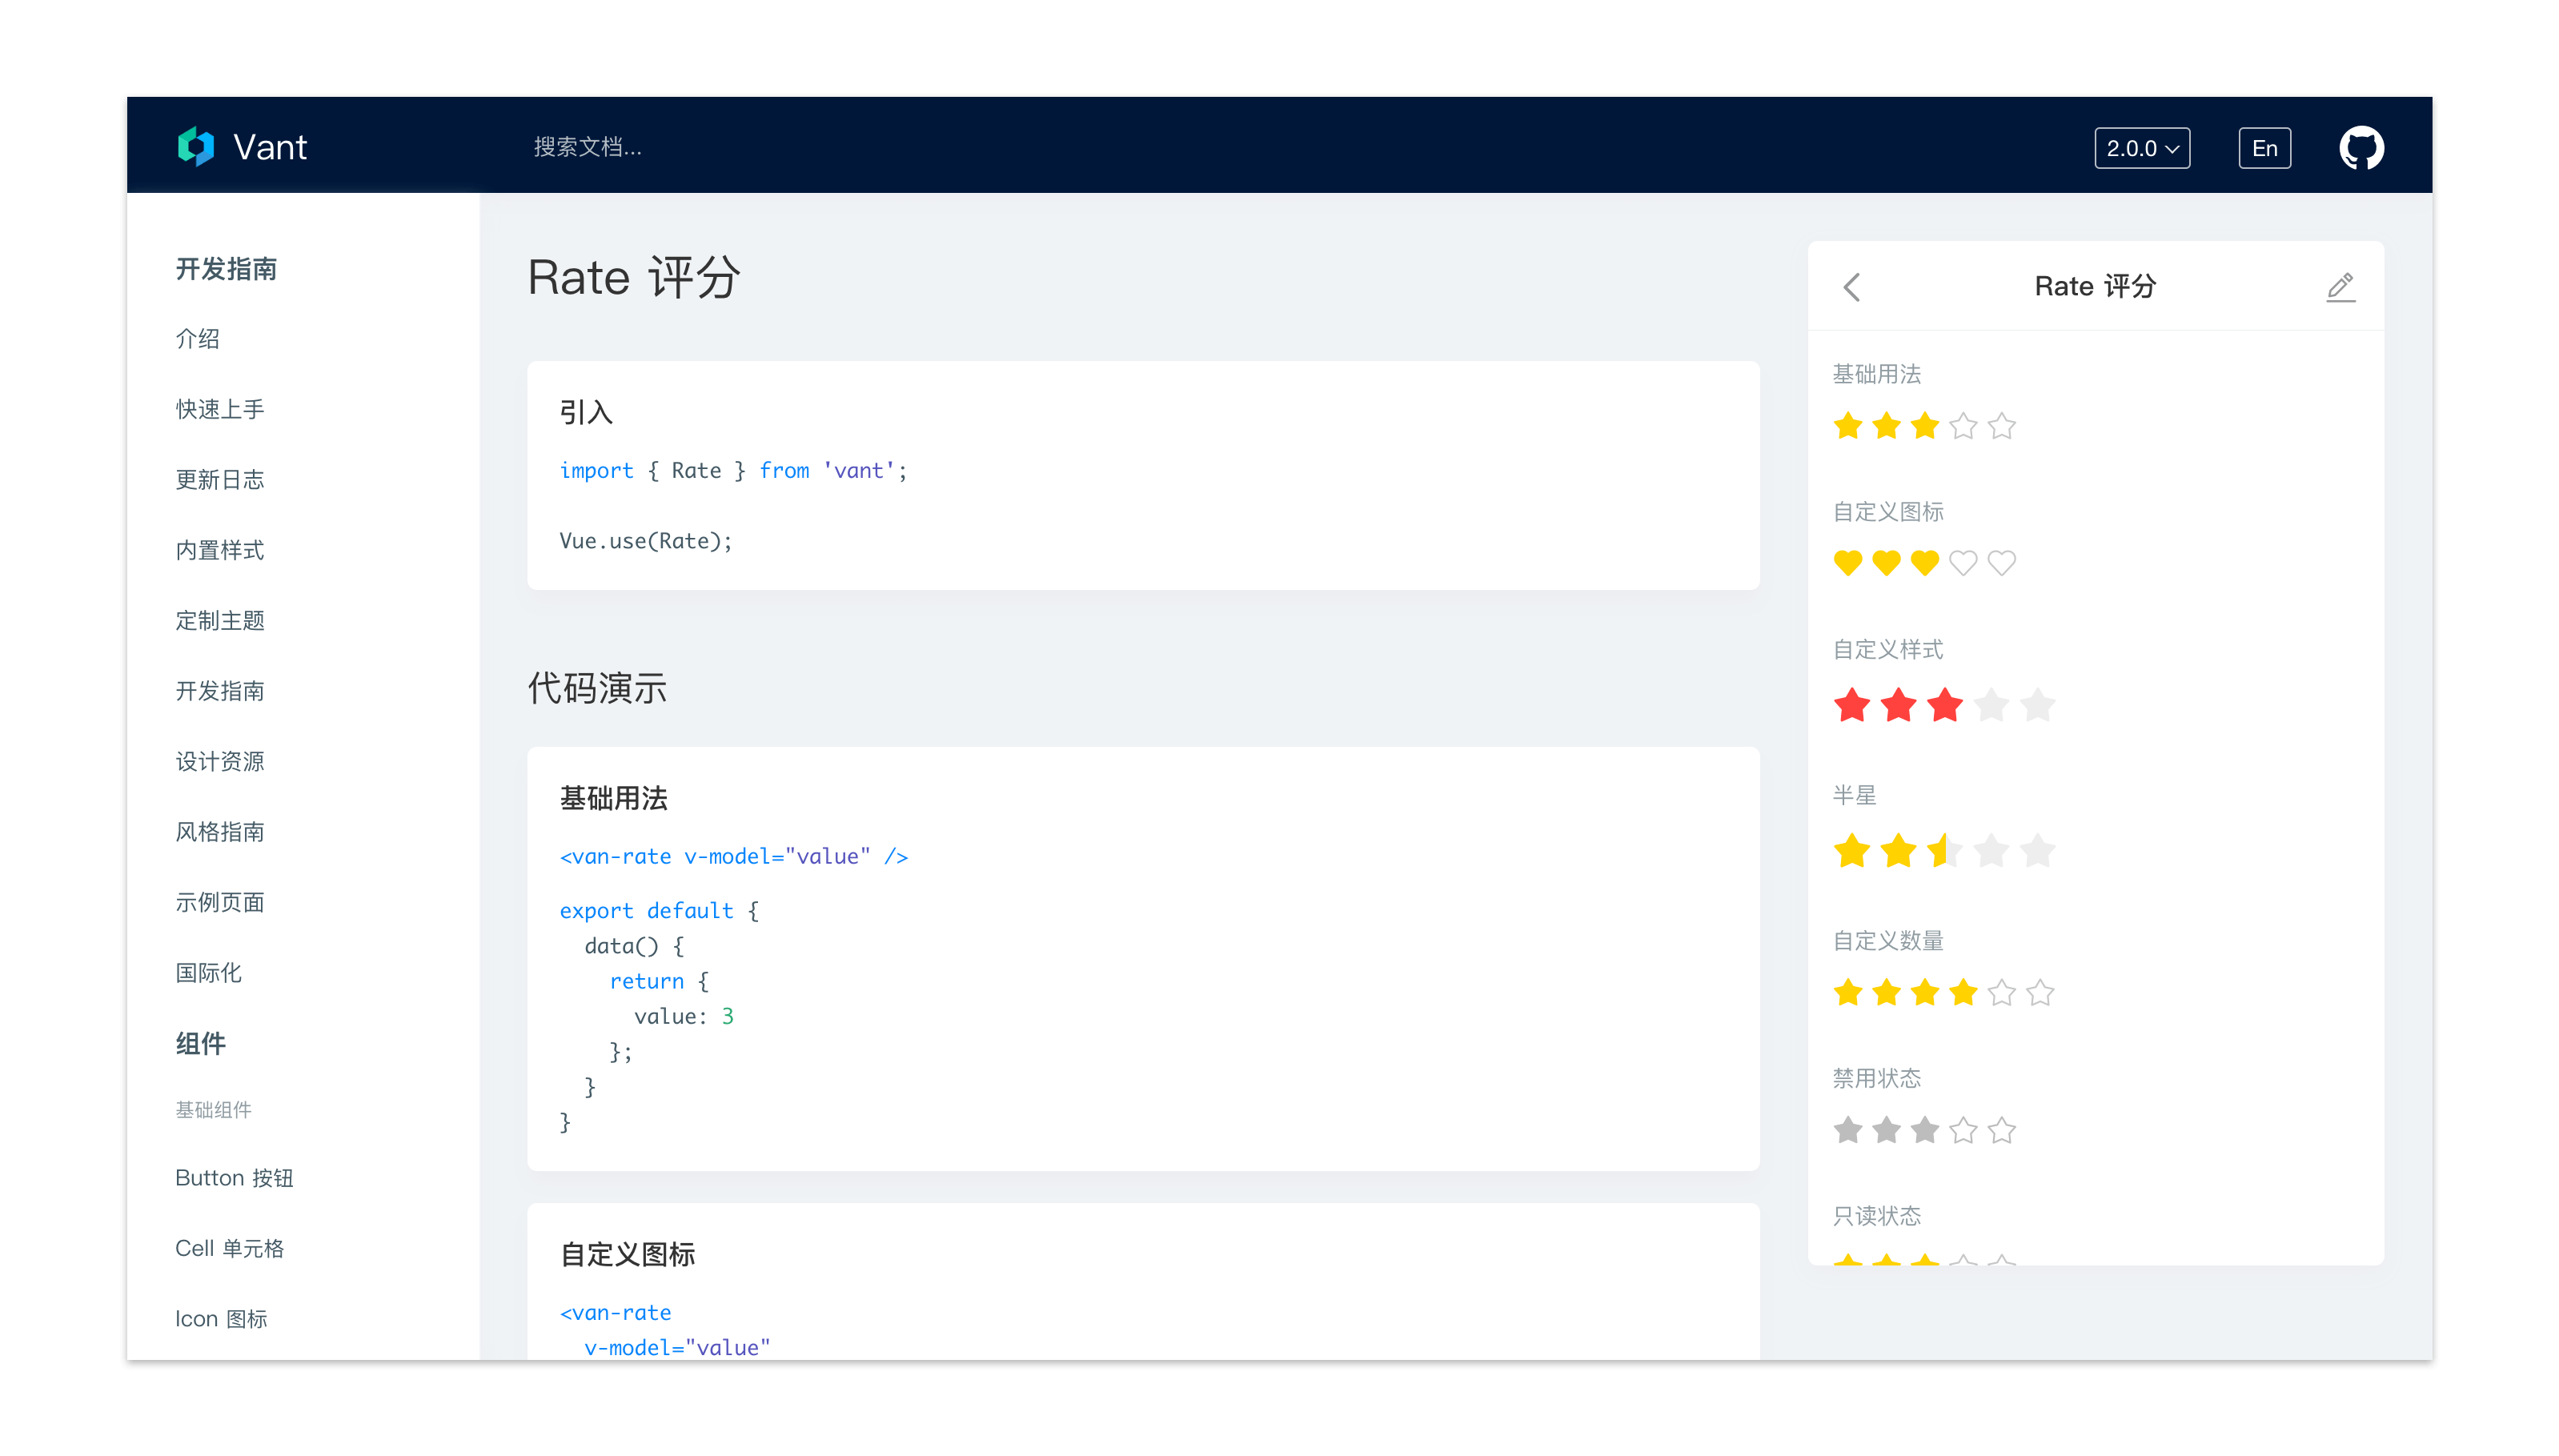
Task: Navigate to 定制主题 in sidebar
Action: 220,621
